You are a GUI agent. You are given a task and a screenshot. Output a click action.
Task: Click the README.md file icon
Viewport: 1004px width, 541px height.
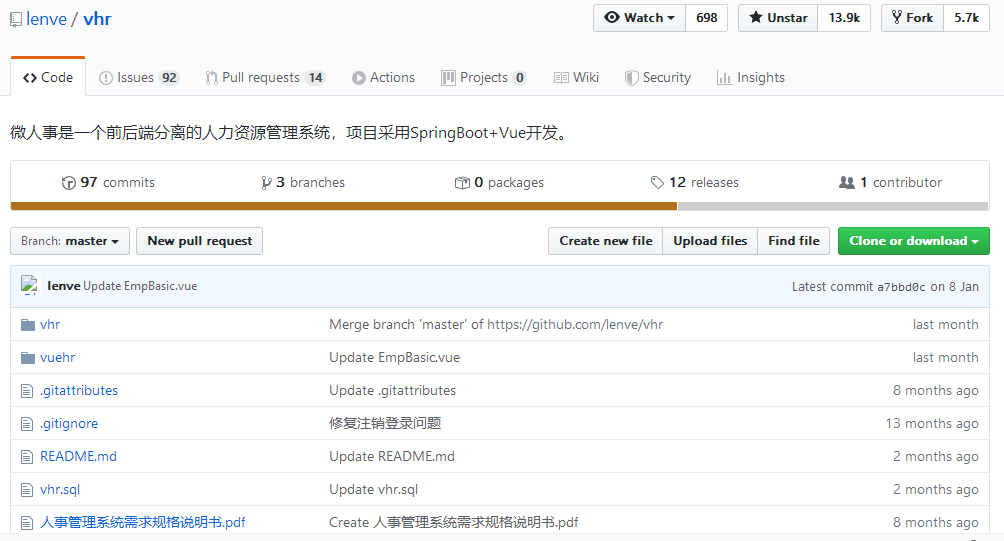point(27,457)
